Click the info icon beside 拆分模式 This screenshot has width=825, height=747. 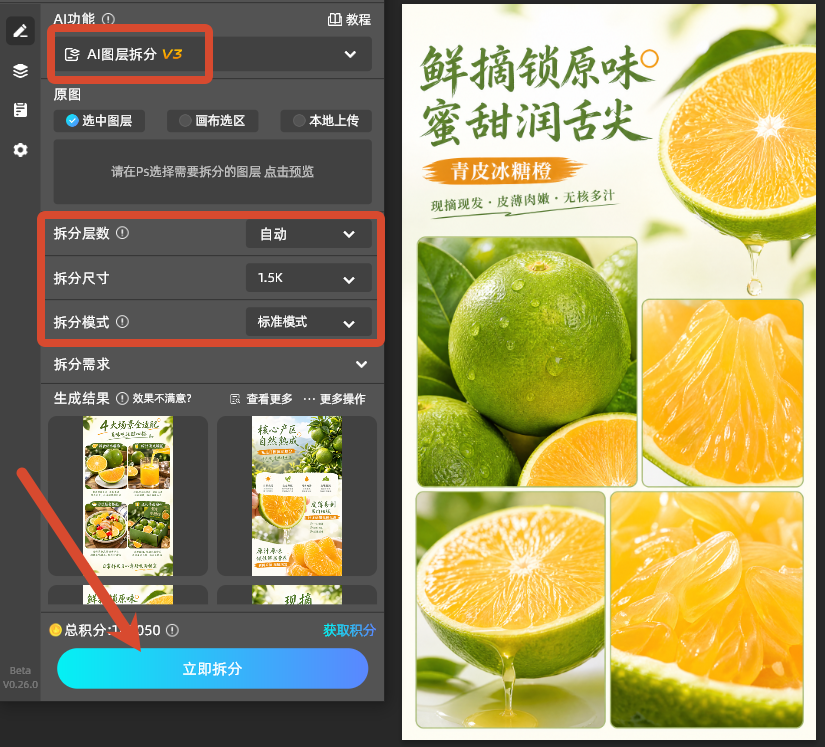[x=123, y=321]
